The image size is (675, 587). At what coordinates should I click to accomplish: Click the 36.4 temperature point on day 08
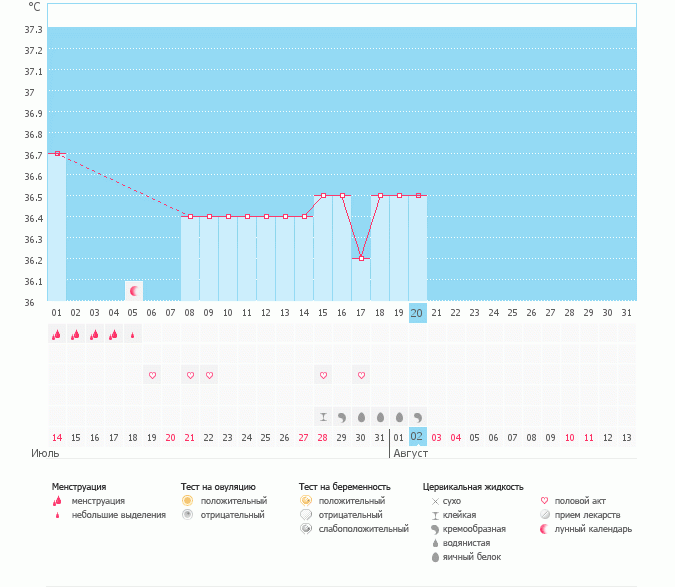pos(190,216)
